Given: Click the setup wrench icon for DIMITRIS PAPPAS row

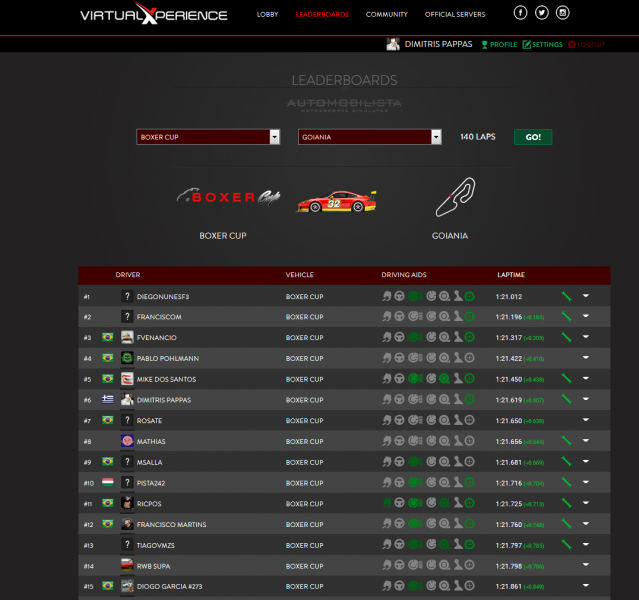Looking at the screenshot, I should point(566,399).
